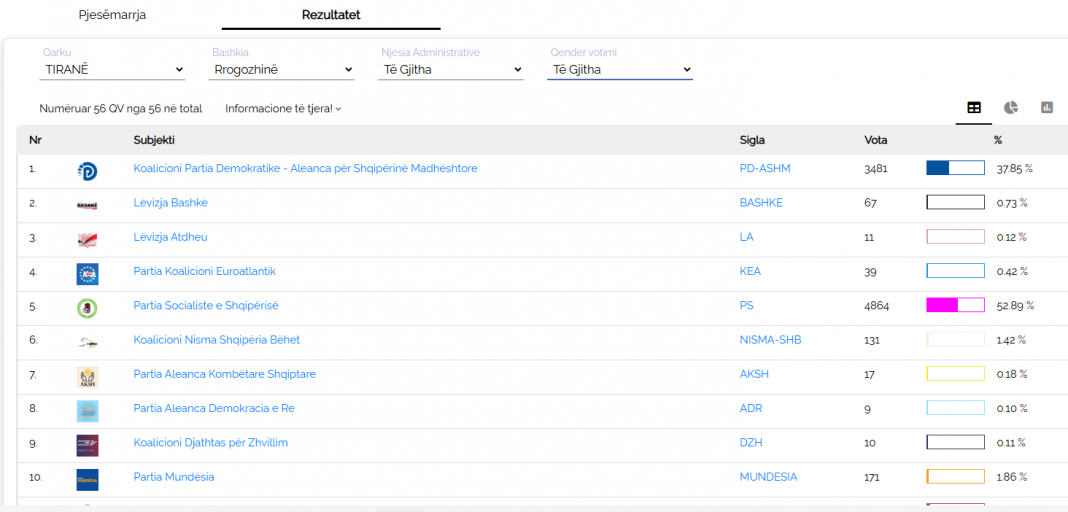
Task: Click the Mundësia orange percentage bar
Action: point(955,477)
